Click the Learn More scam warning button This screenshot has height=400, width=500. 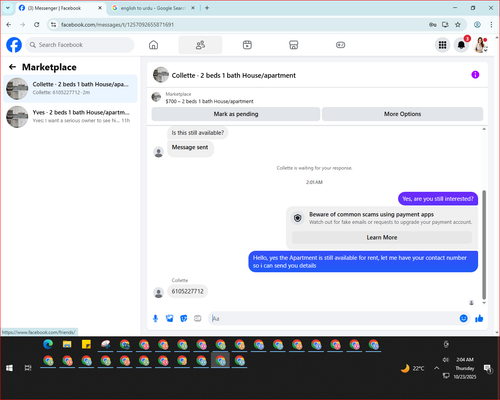point(382,237)
